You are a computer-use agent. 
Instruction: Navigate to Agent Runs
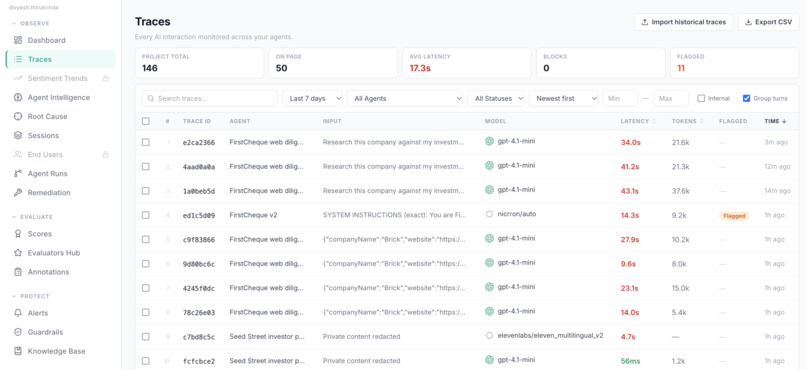click(61, 173)
